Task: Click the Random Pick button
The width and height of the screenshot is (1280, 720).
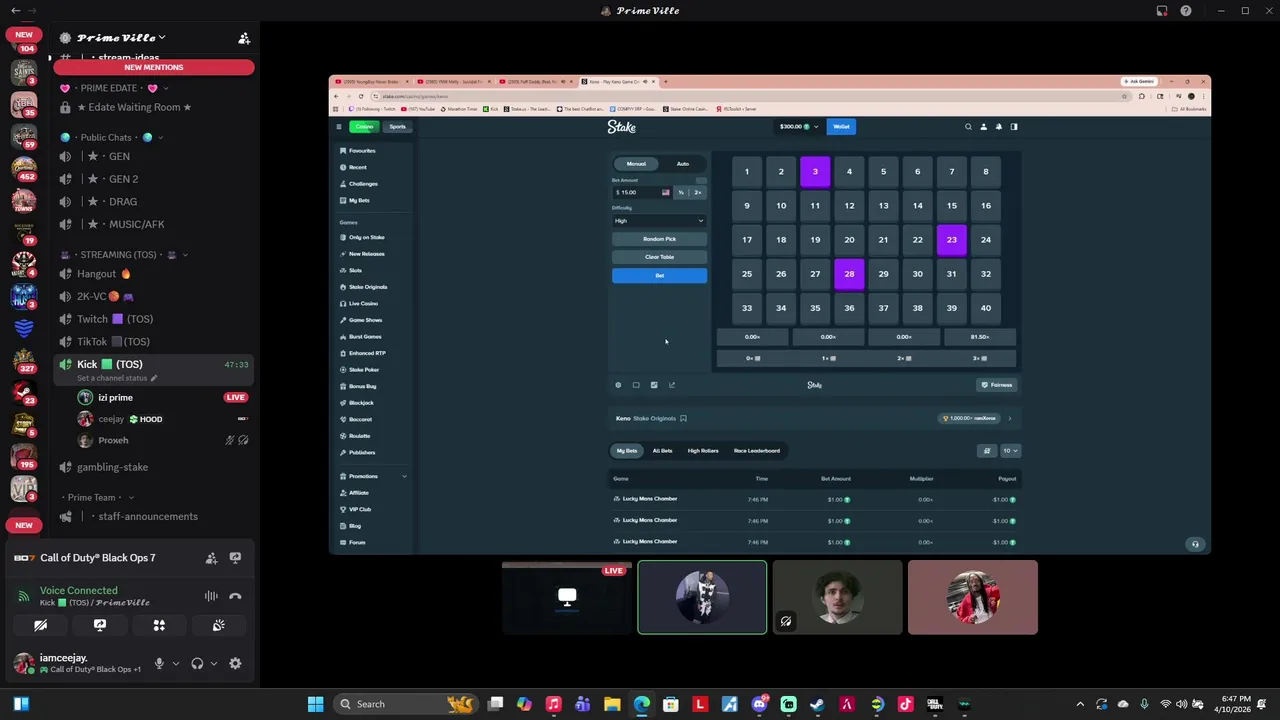Action: point(659,239)
